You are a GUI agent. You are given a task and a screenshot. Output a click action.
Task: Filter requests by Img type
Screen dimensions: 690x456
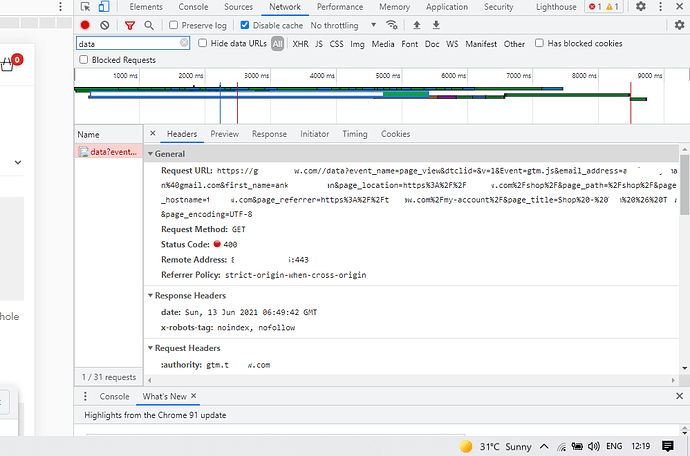coord(357,44)
